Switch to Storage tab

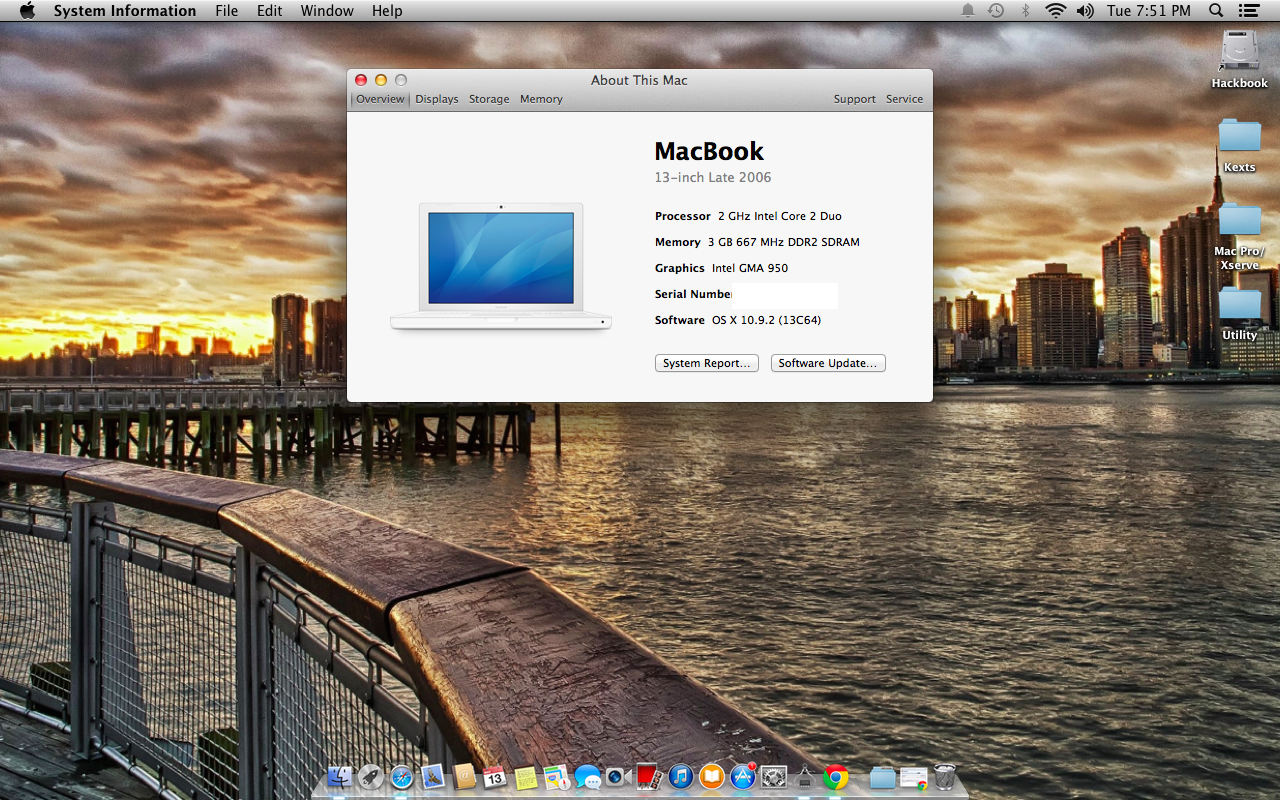click(489, 99)
